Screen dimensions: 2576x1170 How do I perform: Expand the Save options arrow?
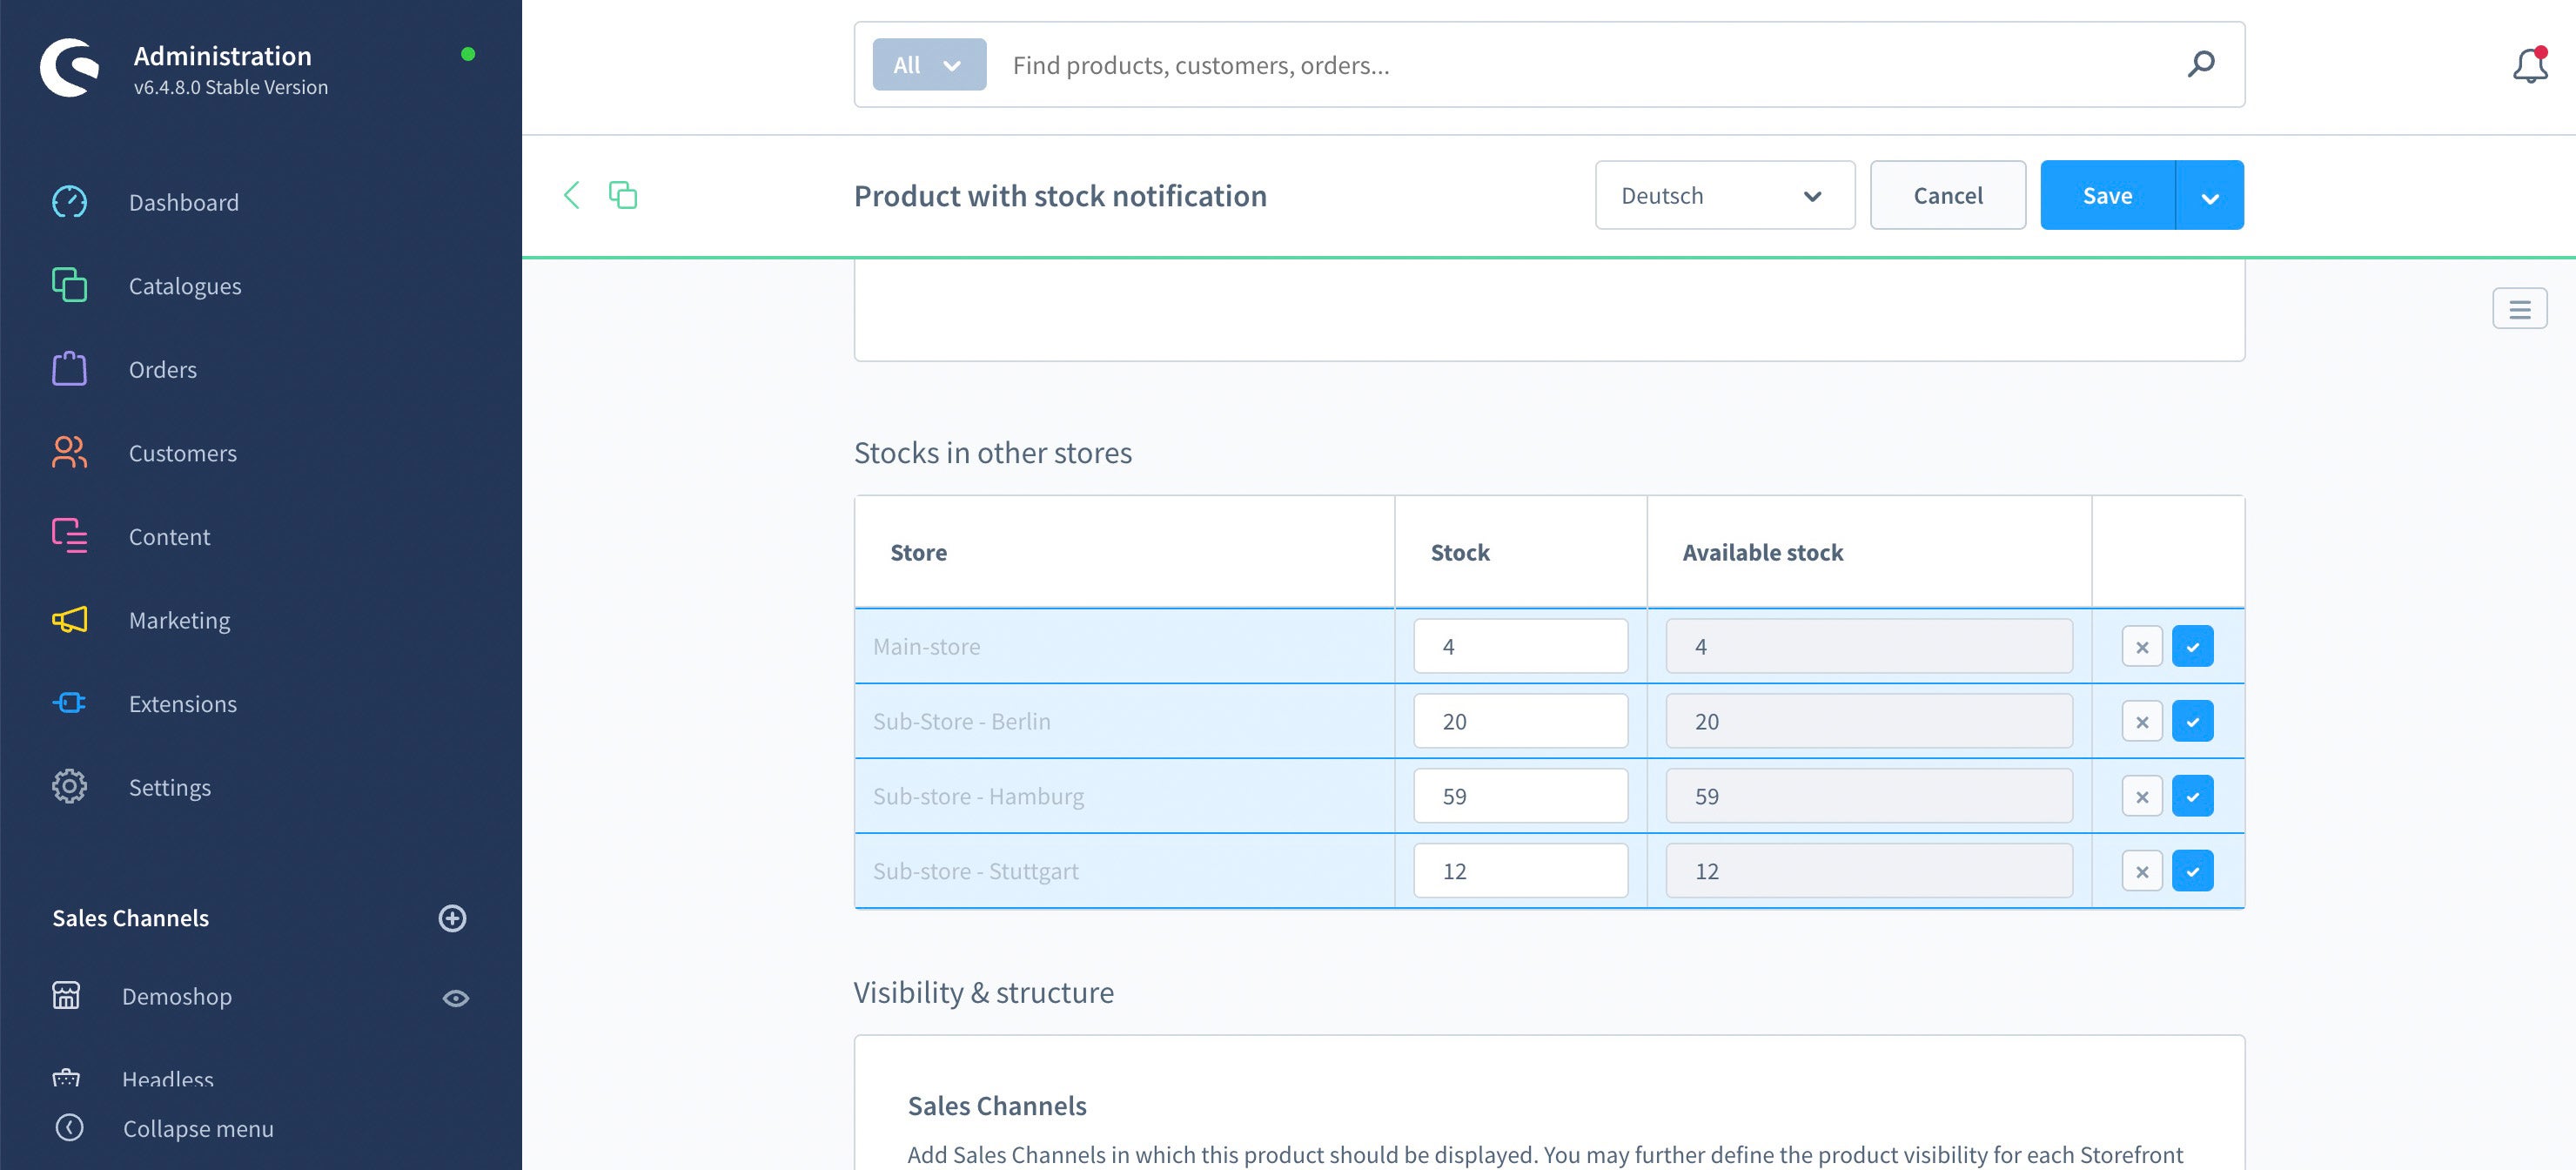pyautogui.click(x=2210, y=195)
